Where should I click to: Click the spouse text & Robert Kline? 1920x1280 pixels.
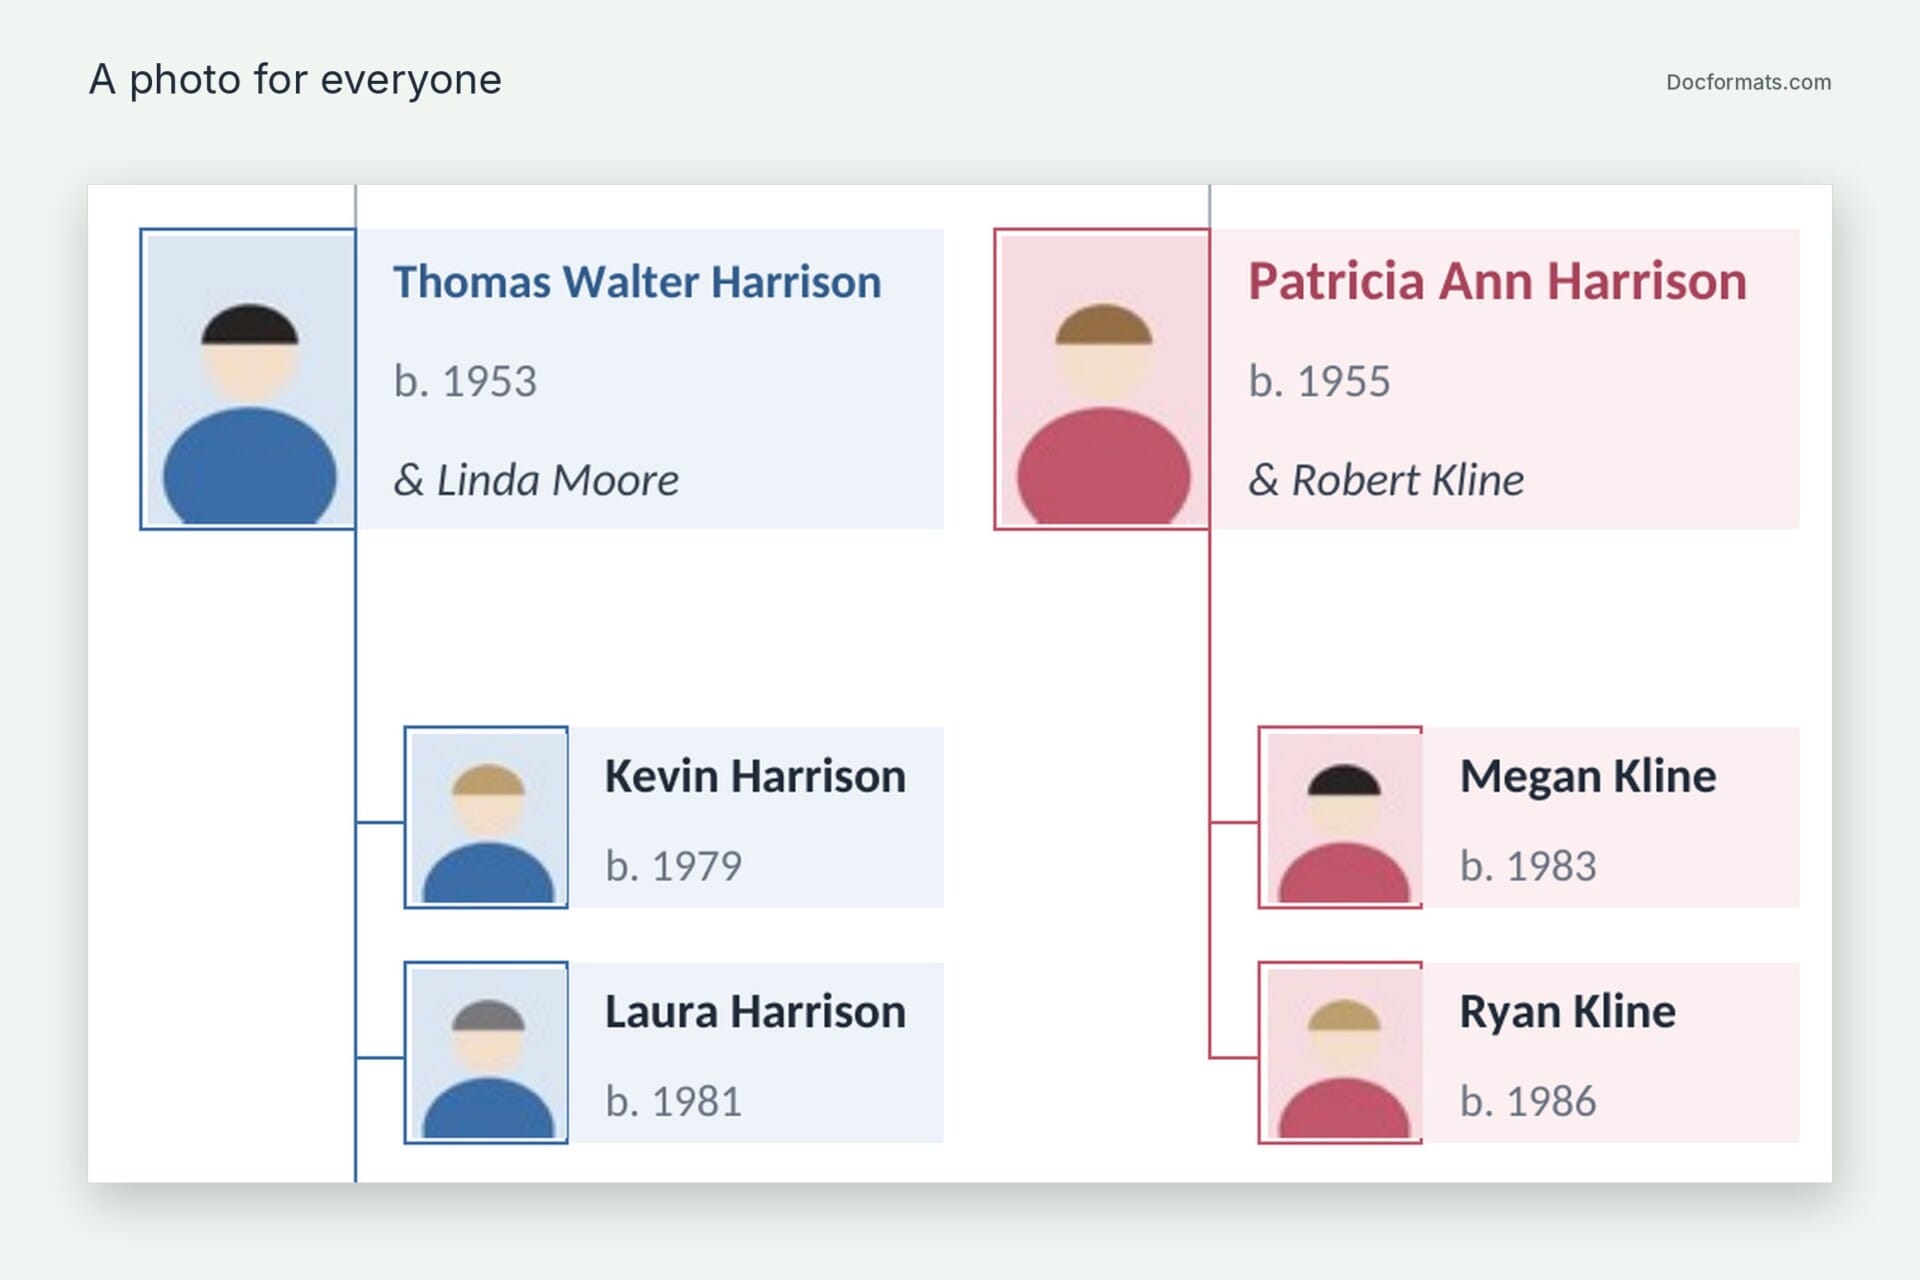[x=1386, y=480]
